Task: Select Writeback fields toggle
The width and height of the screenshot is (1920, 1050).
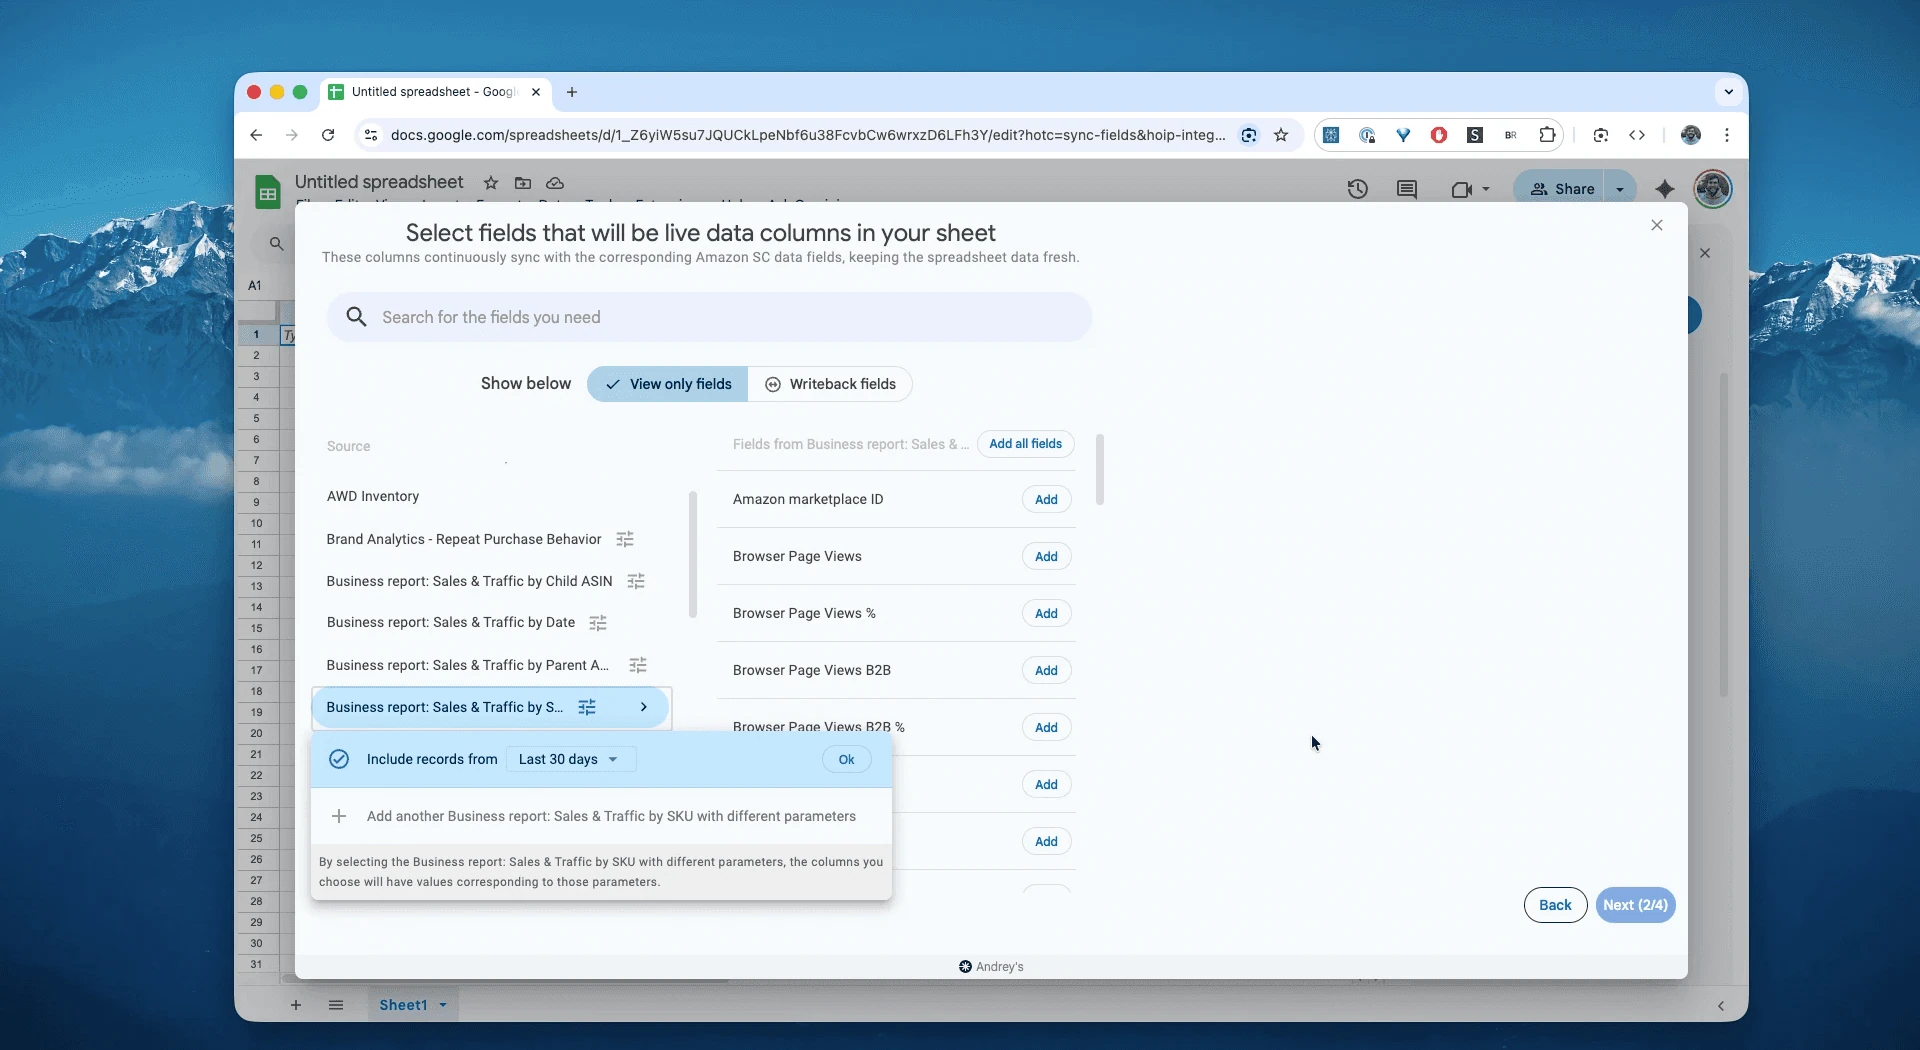Action: click(x=830, y=384)
